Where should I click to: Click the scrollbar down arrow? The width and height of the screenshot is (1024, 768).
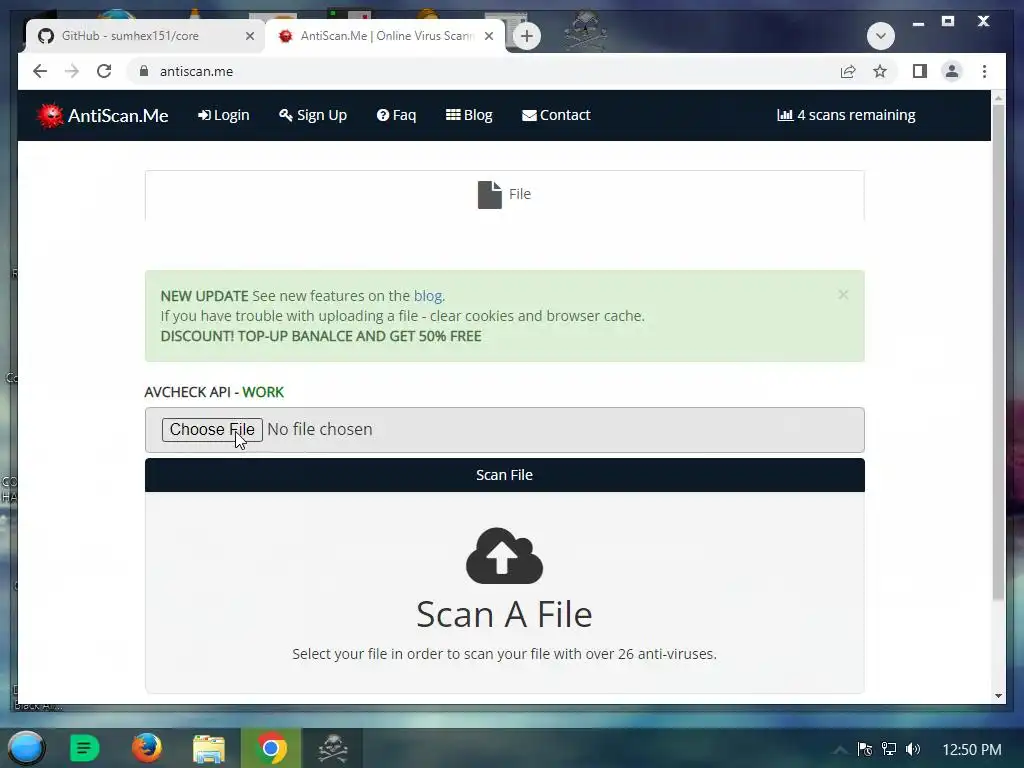(x=998, y=696)
